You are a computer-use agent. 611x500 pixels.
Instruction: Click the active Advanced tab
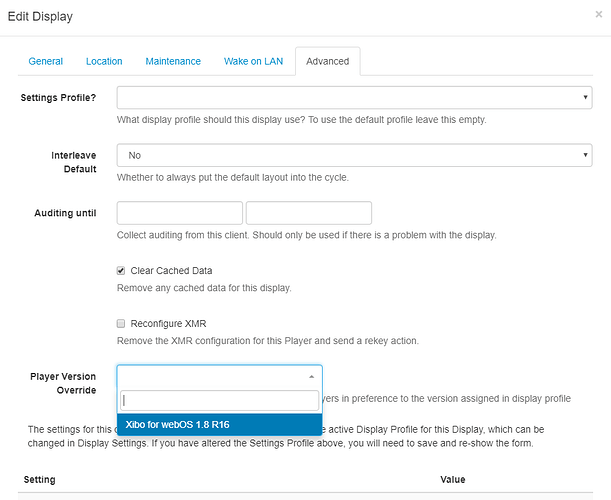327,61
